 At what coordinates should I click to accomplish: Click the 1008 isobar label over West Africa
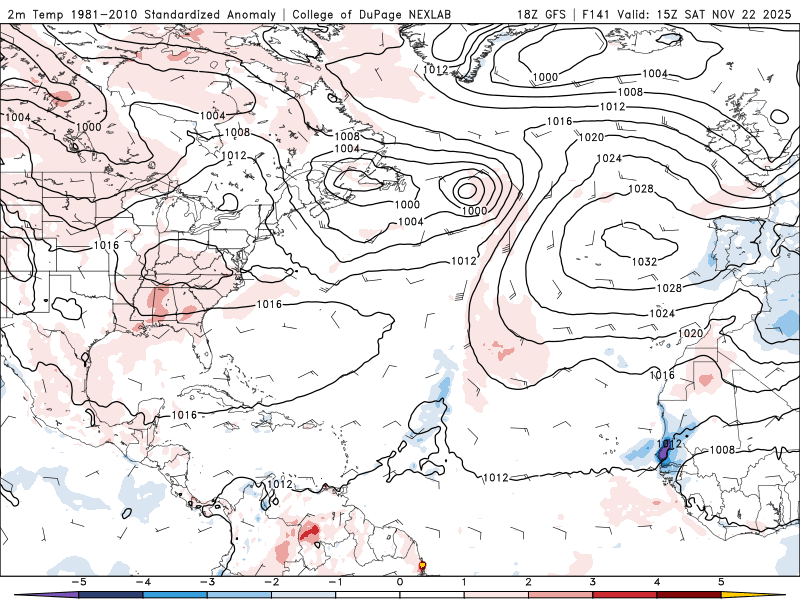722,449
